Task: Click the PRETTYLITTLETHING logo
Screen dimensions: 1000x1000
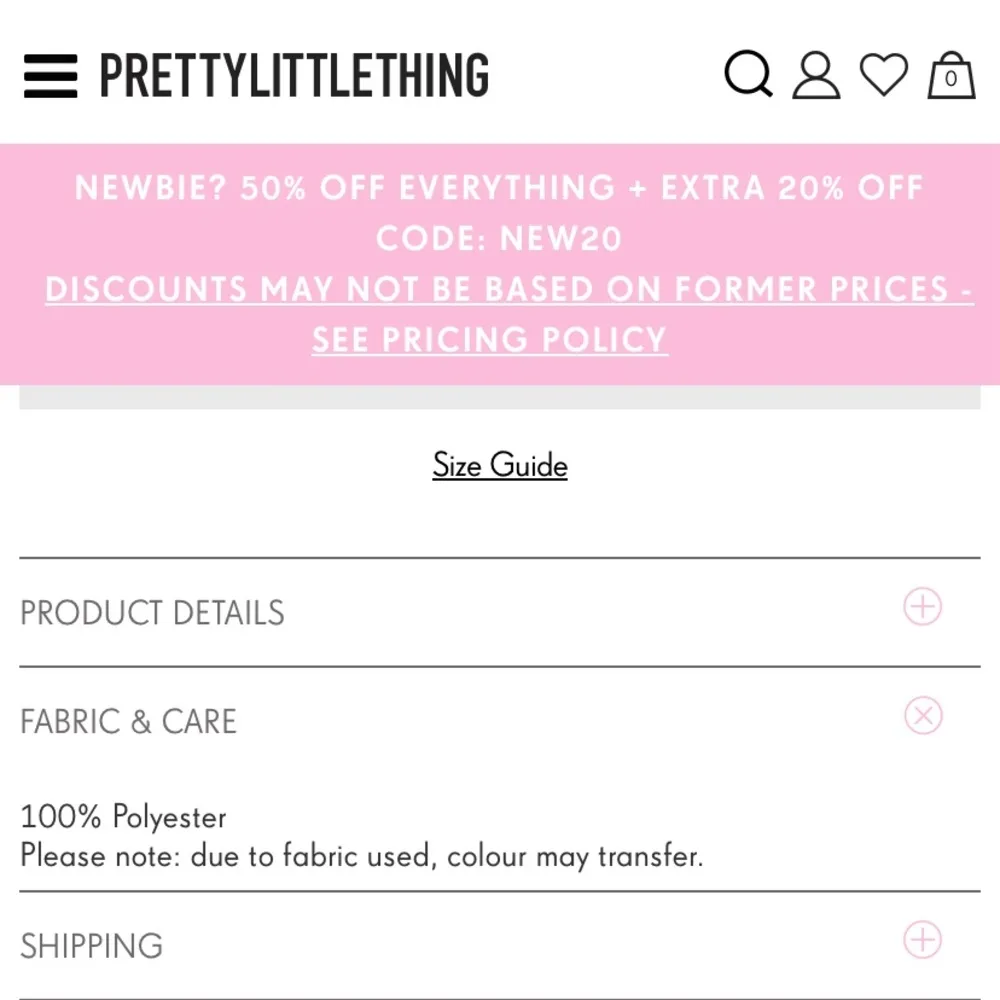Action: [293, 74]
